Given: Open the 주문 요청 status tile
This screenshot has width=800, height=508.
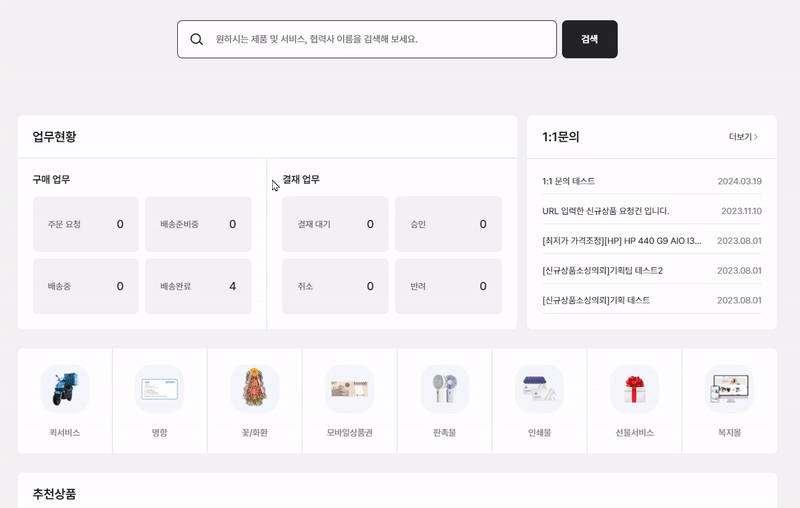Looking at the screenshot, I should pyautogui.click(x=85, y=224).
